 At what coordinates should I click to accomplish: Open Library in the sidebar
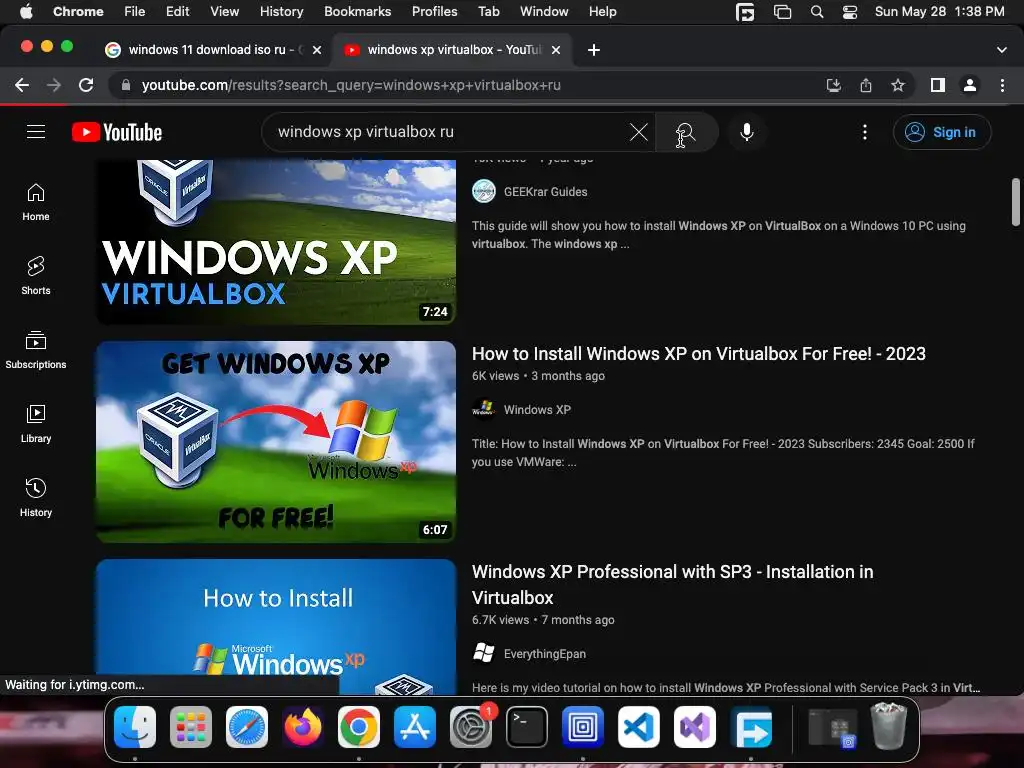pos(36,423)
